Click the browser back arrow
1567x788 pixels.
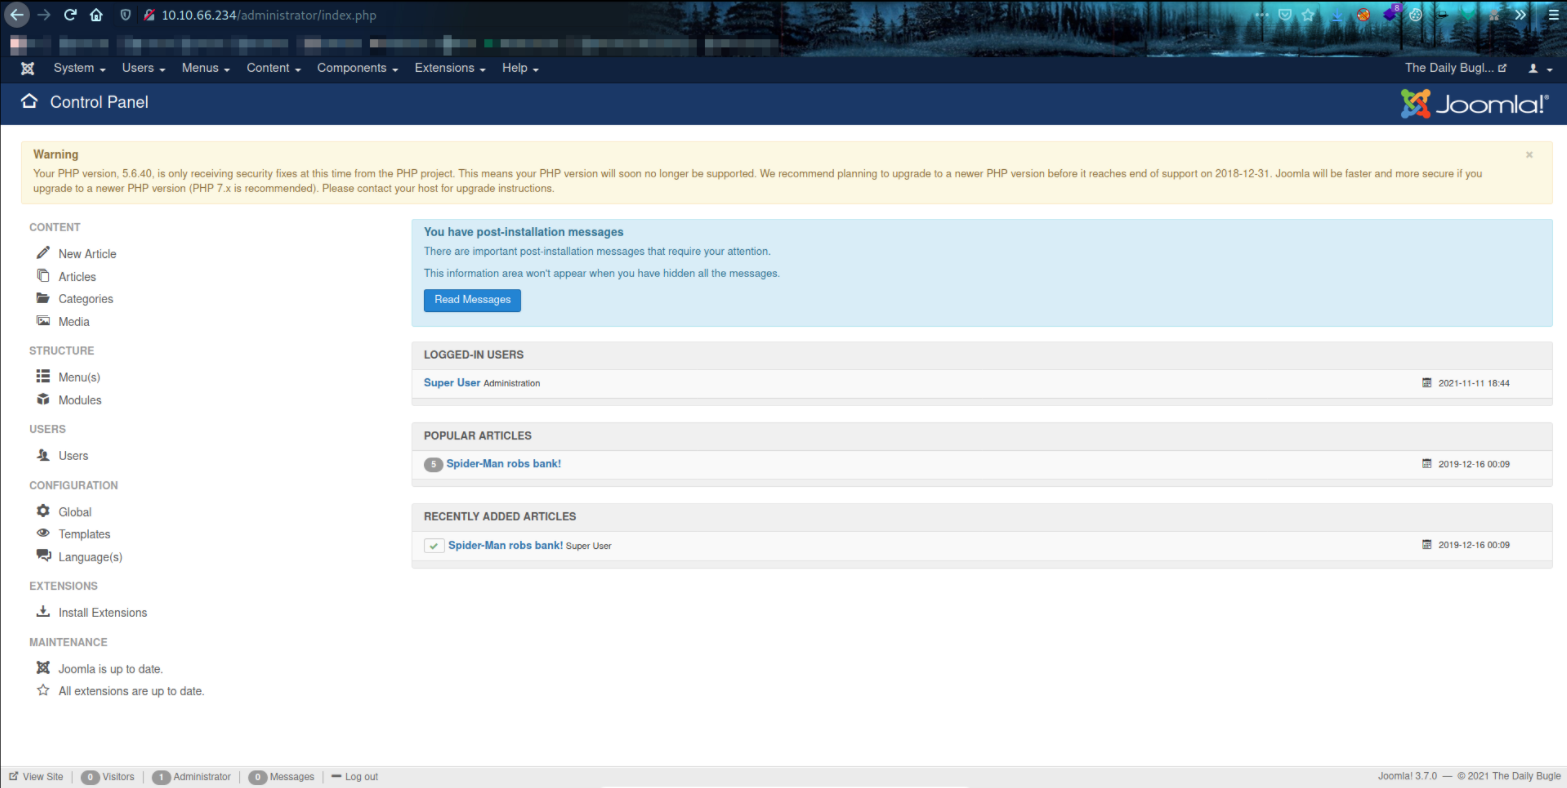pos(17,15)
